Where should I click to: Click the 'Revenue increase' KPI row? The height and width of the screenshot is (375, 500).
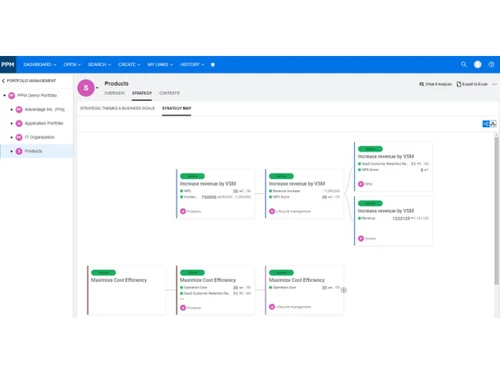coord(304,191)
